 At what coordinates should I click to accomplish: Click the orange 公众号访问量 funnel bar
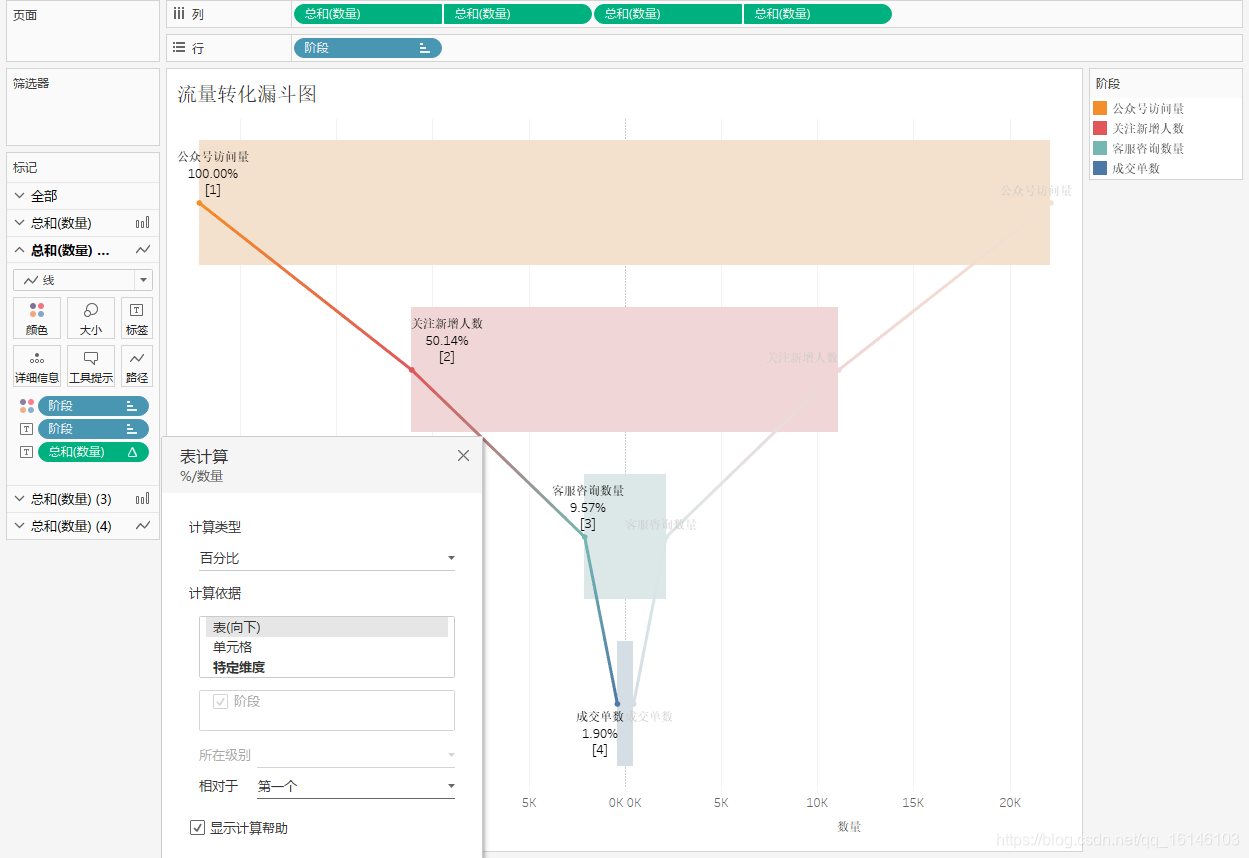624,202
